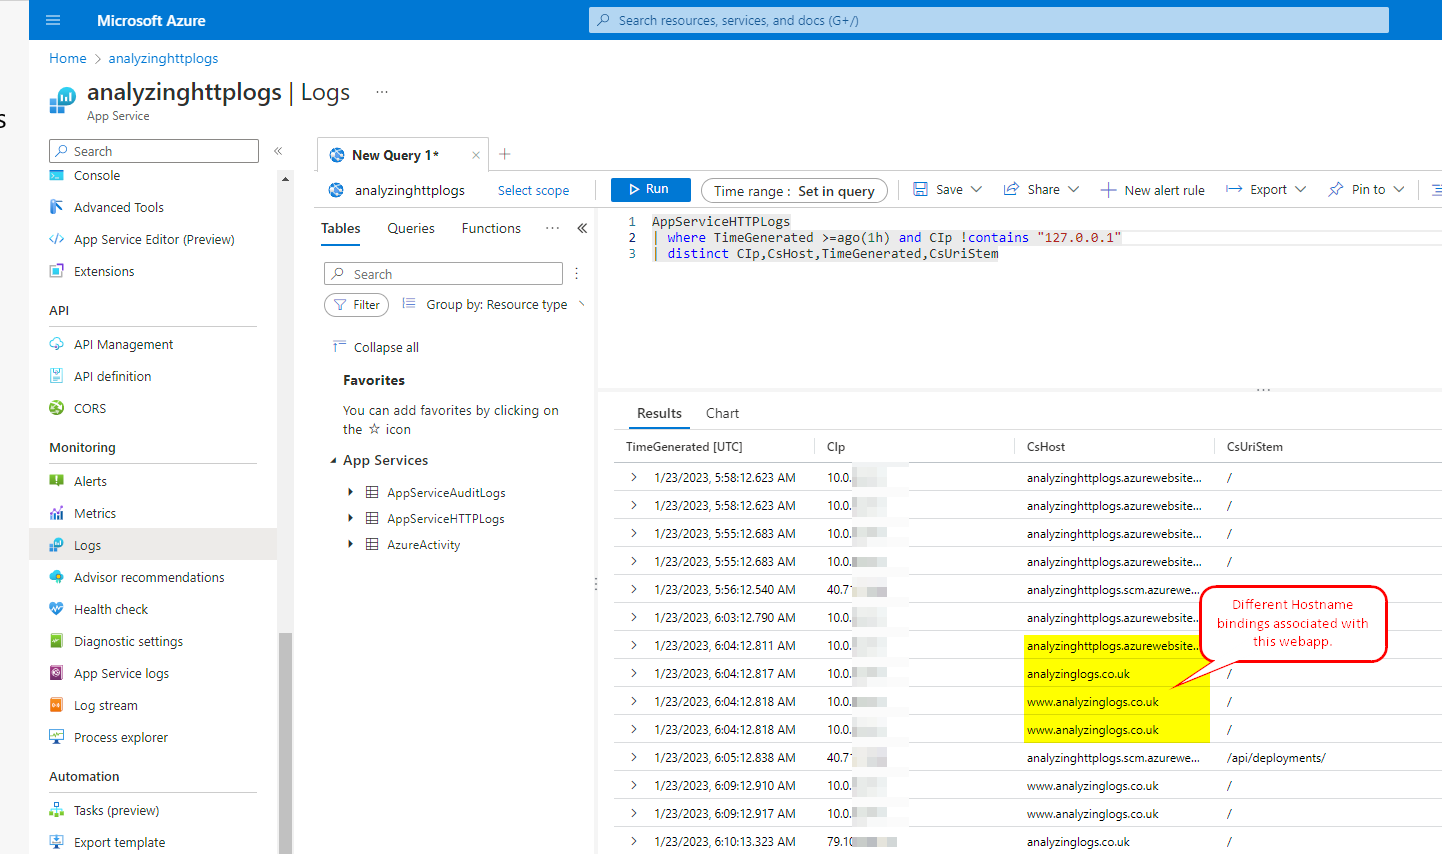Expand the AppServiceHTTPLogs table
This screenshot has height=854, width=1442.
pyautogui.click(x=350, y=518)
